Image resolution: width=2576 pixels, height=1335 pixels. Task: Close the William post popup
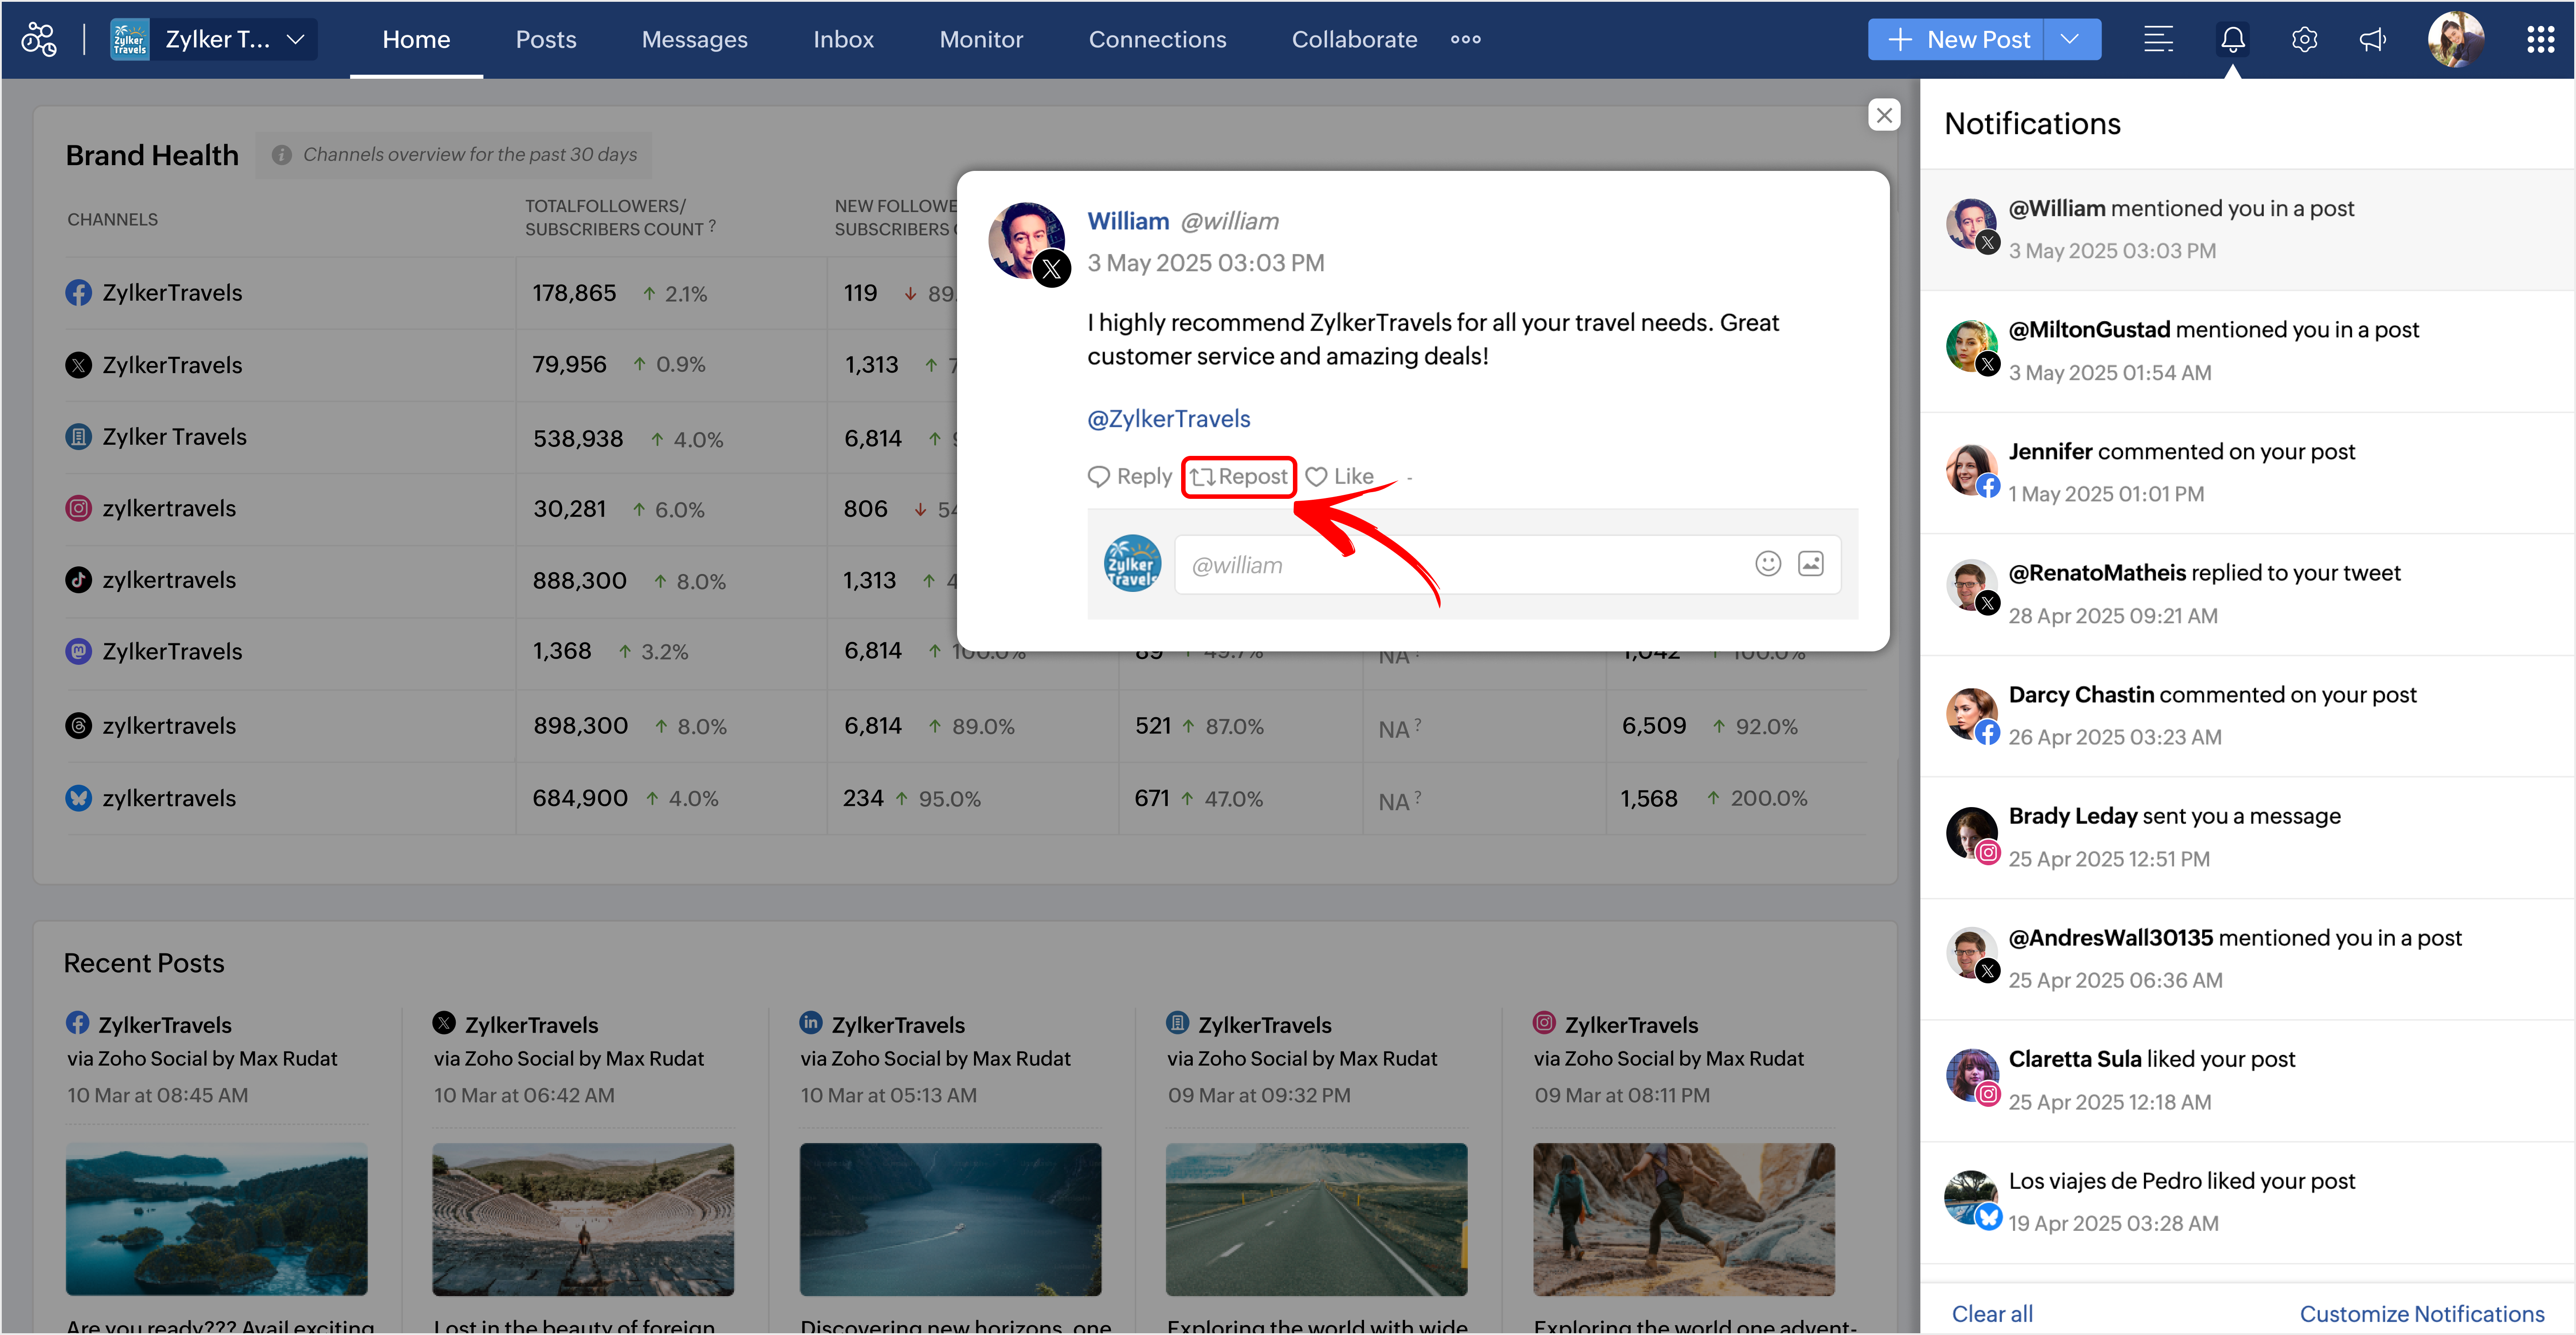[x=1884, y=115]
